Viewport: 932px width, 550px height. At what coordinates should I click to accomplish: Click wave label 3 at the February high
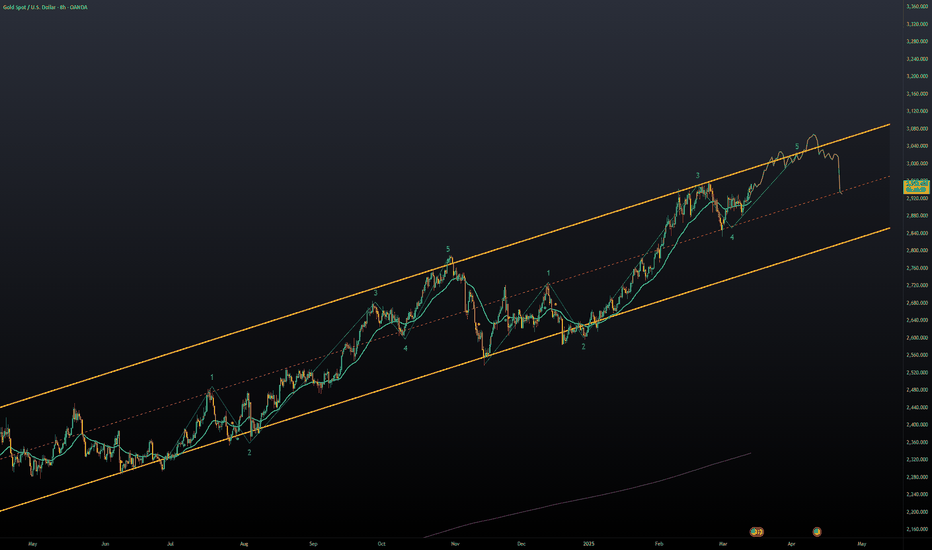(x=698, y=176)
